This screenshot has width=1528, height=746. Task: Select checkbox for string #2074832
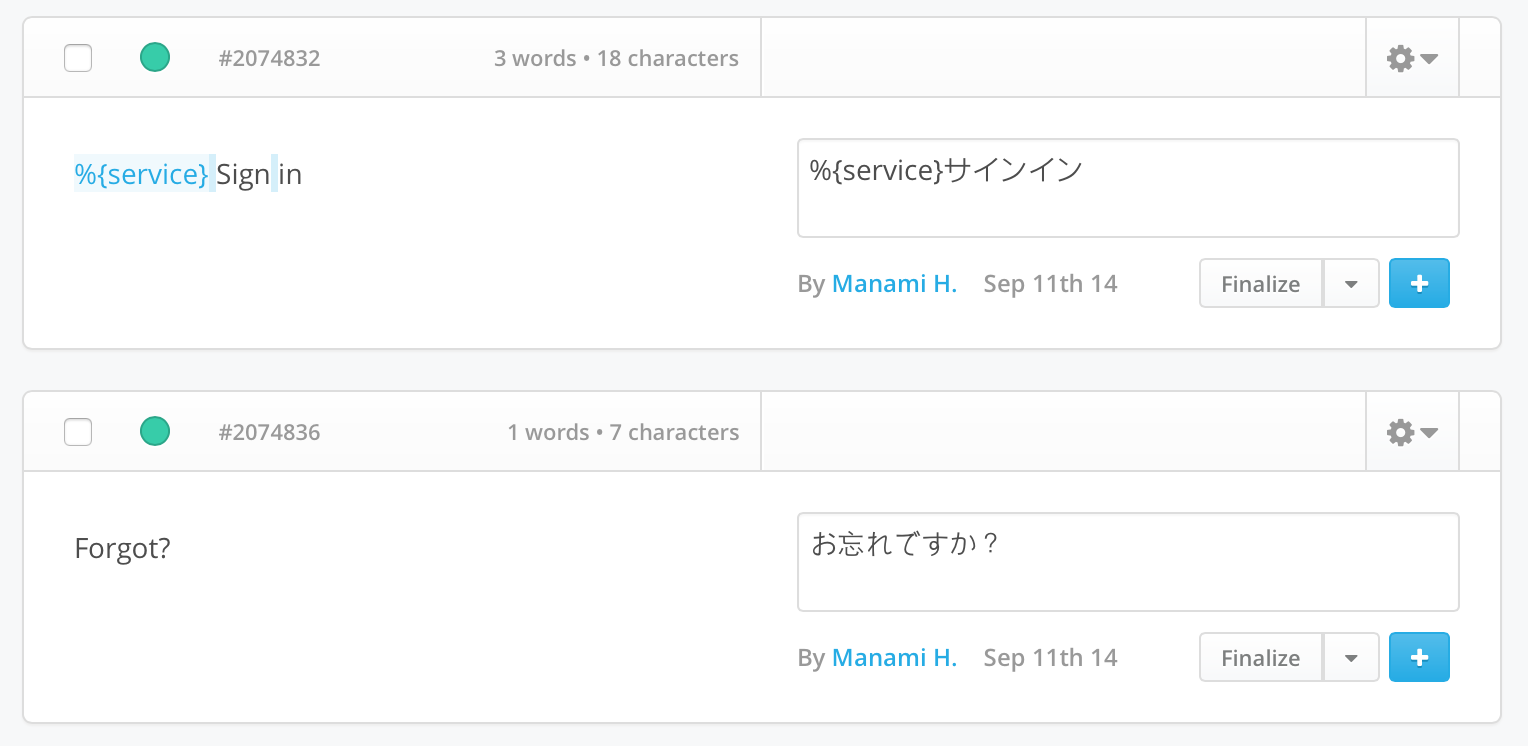78,58
